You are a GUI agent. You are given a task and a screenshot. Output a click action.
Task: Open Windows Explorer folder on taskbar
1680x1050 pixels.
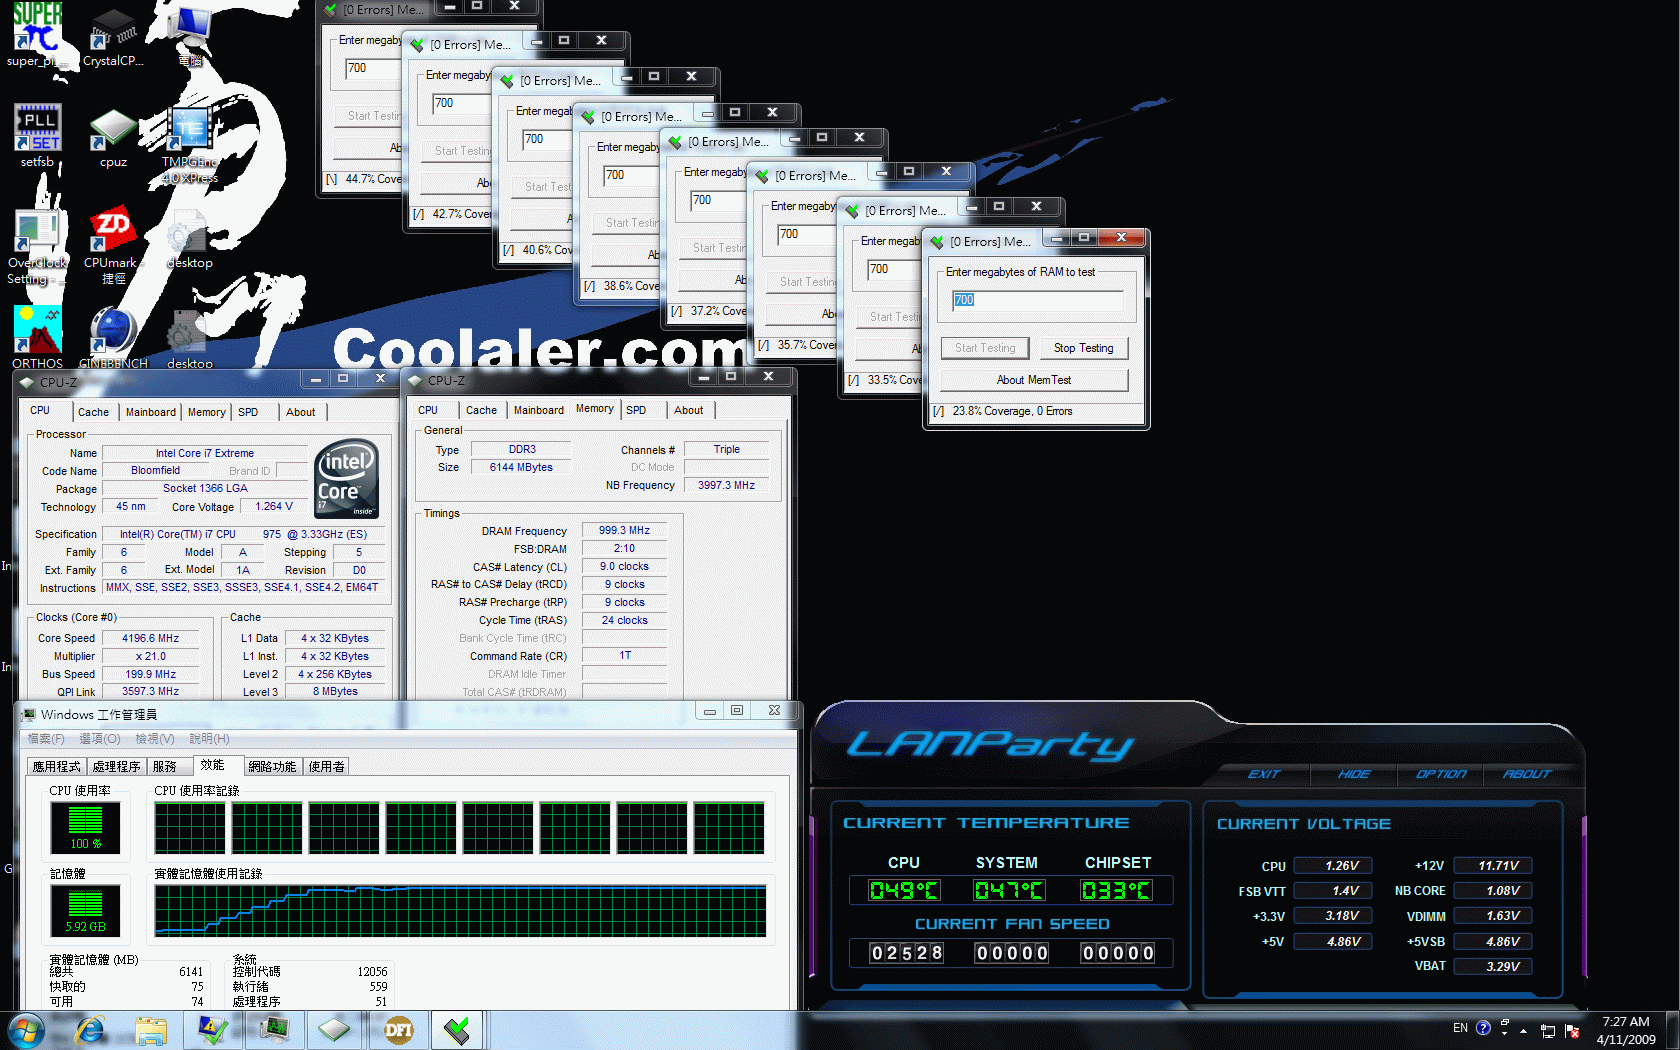click(151, 1030)
